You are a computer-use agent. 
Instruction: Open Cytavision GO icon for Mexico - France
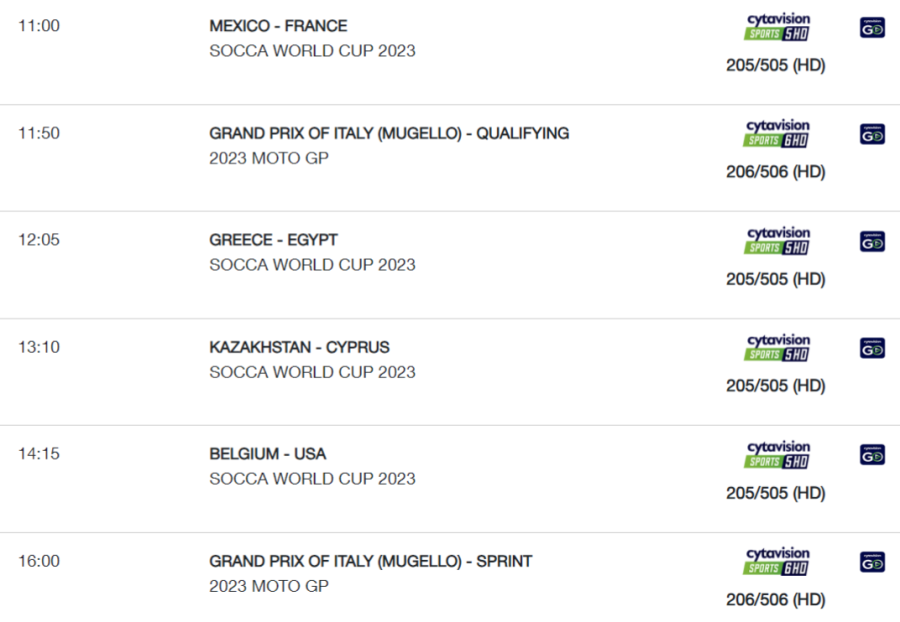(872, 28)
